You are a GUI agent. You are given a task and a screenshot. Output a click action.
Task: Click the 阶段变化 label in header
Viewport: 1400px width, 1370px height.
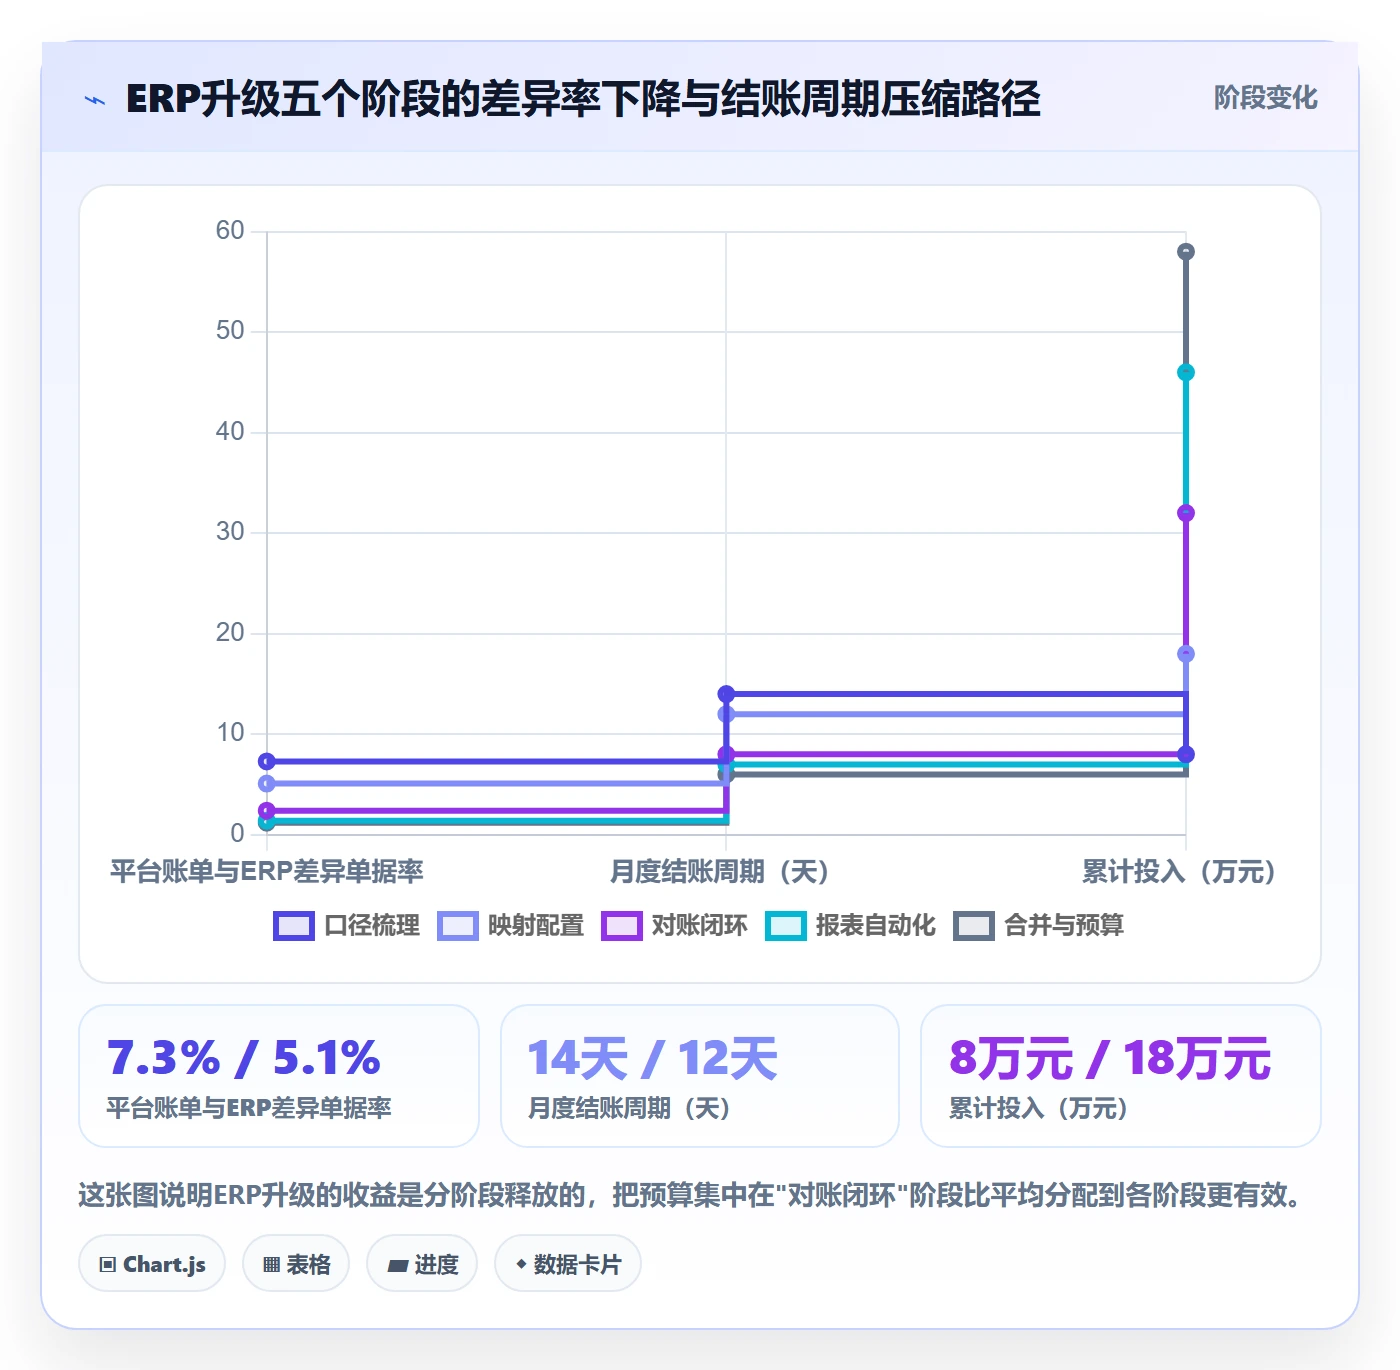point(1265,98)
